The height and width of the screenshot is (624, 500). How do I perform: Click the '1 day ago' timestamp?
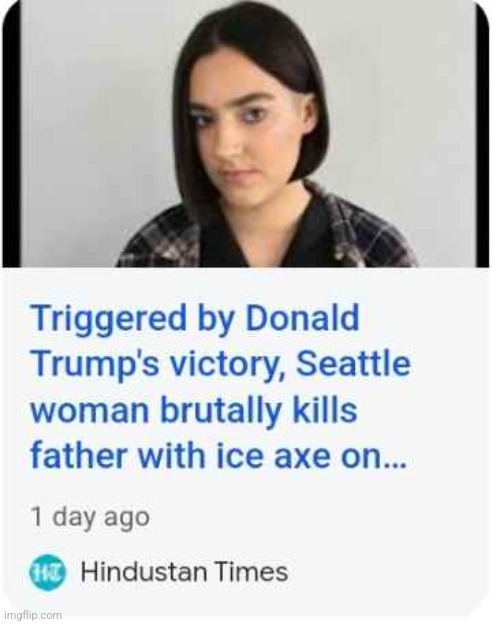pos(90,517)
